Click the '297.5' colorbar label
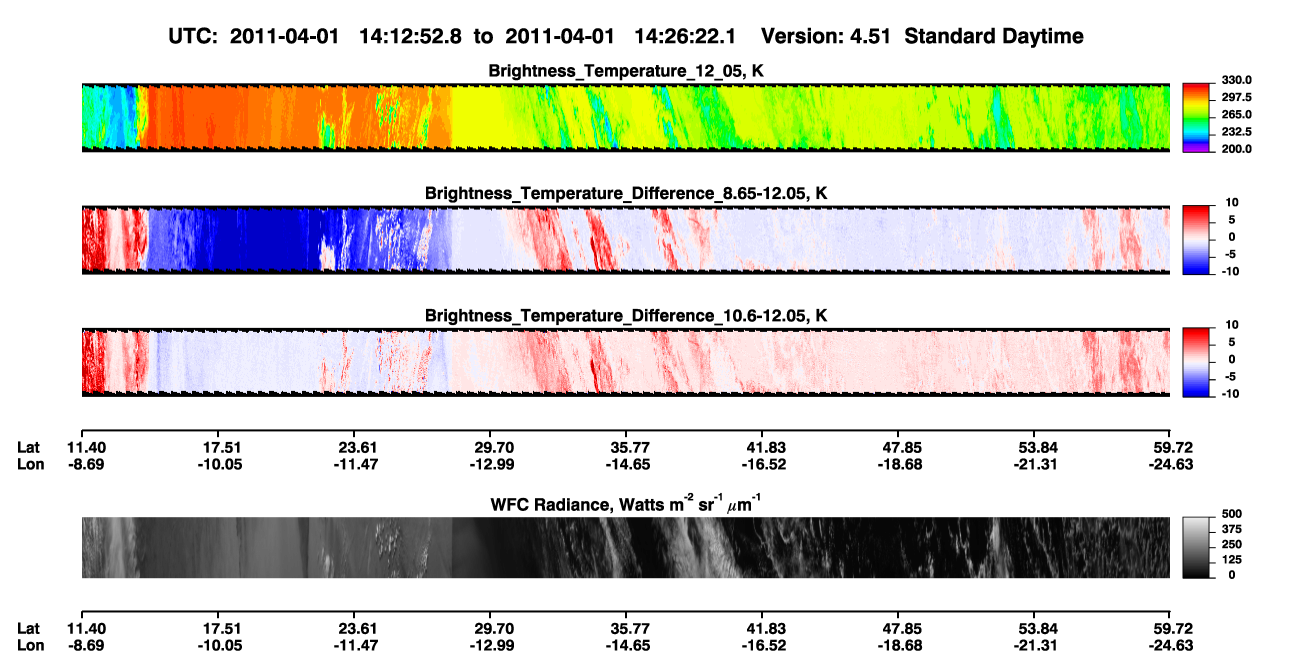1300x667 pixels. tap(1237, 97)
